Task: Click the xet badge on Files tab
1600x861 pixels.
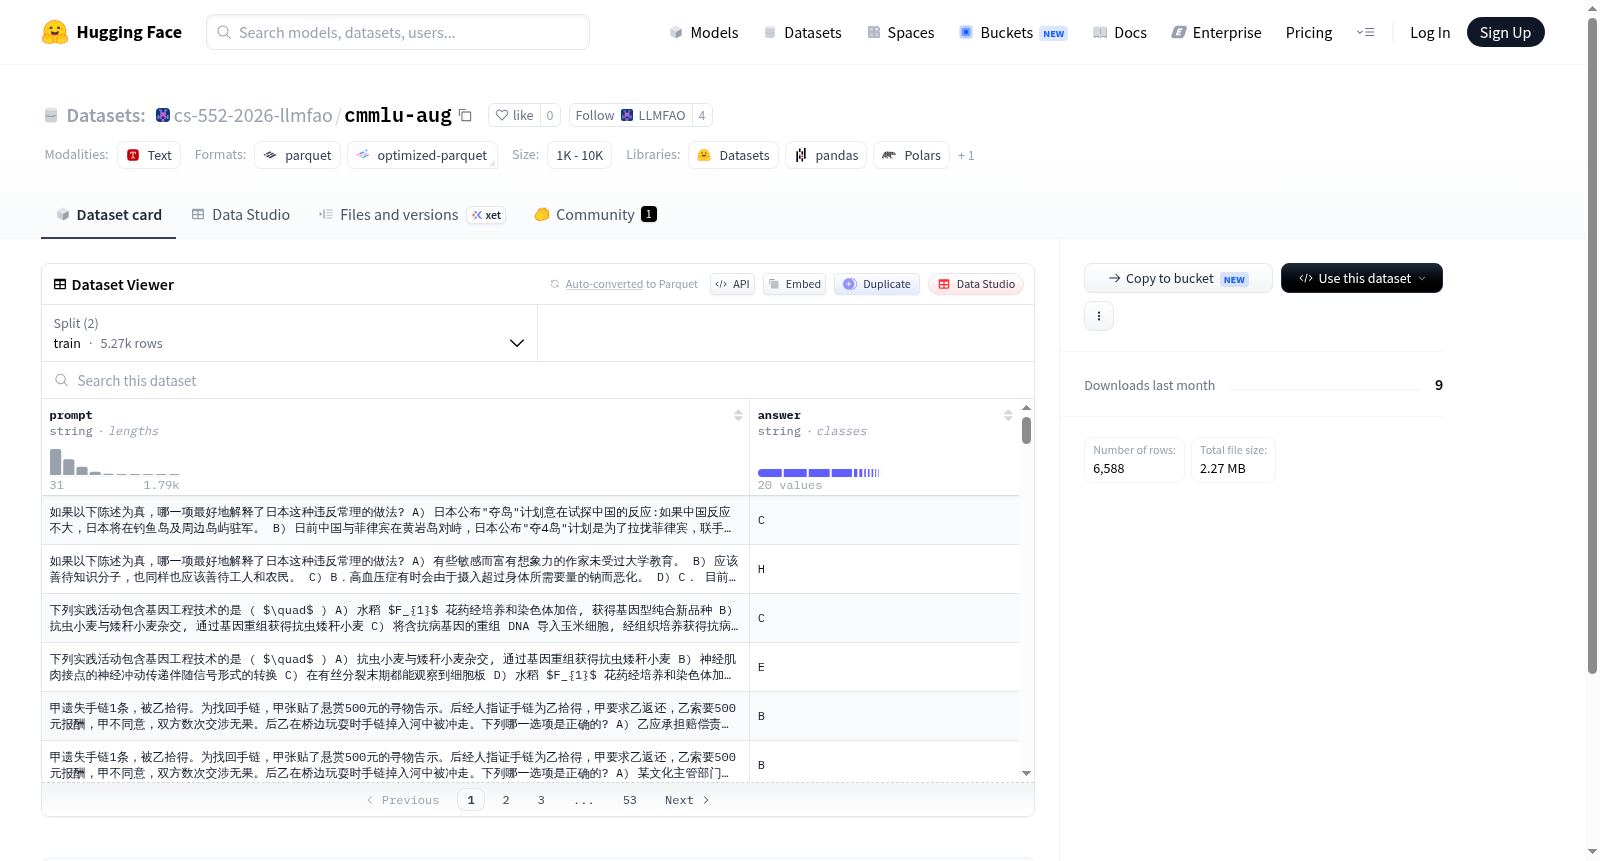Action: [487, 215]
